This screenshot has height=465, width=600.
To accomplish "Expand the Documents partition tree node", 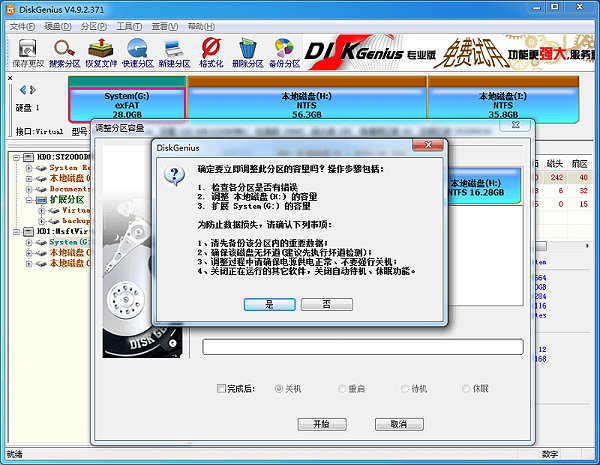I will pos(29,189).
